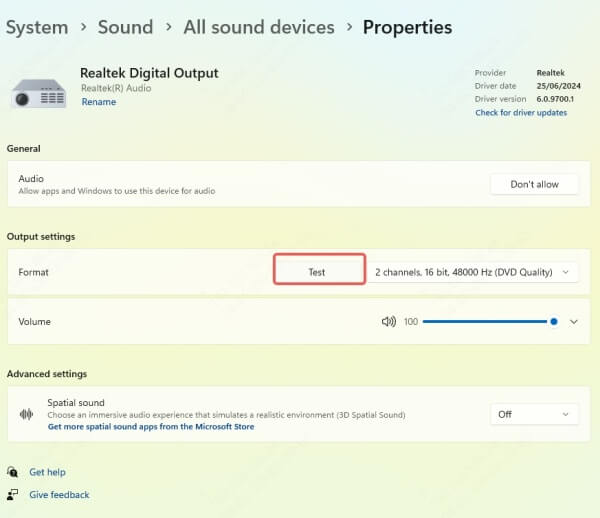Expand the Volume section chevron
600x518 pixels.
click(574, 322)
